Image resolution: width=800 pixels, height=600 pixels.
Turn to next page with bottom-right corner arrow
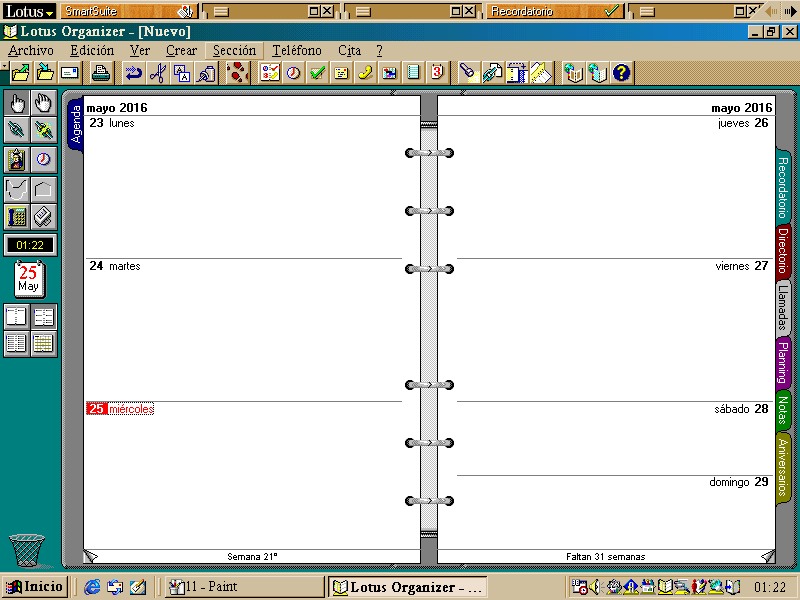pos(768,556)
